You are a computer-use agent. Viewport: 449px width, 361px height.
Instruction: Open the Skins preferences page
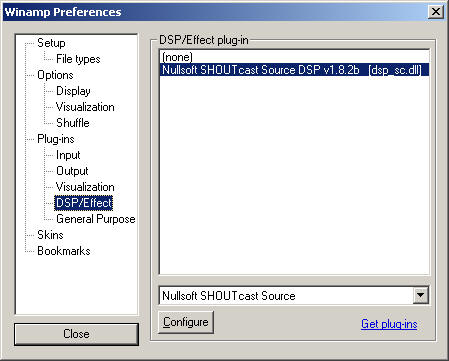(x=50, y=235)
